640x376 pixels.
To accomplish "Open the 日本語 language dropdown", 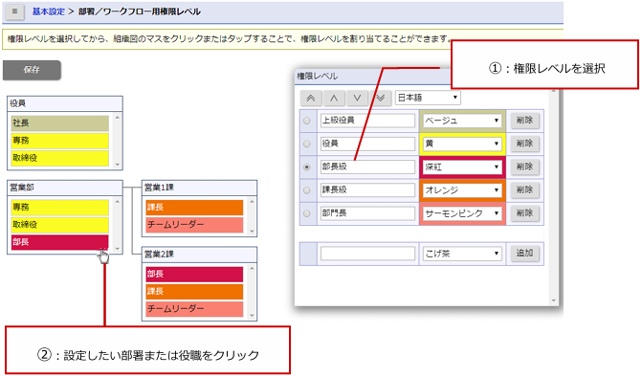I will point(427,98).
